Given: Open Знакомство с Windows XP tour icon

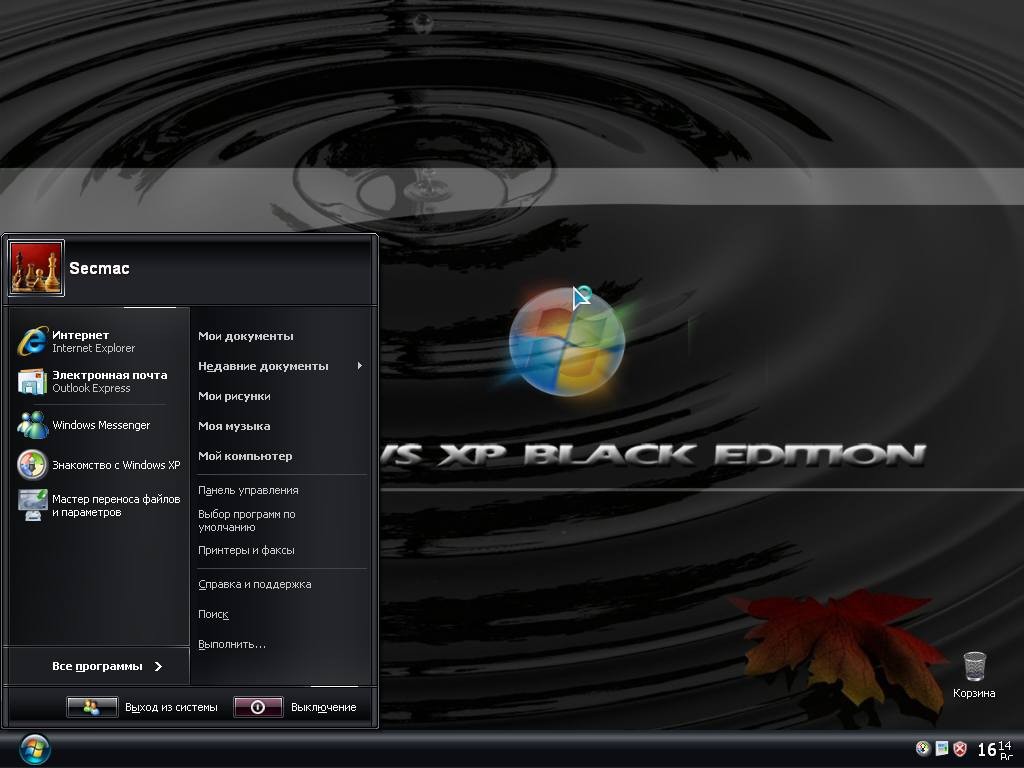Looking at the screenshot, I should point(33,465).
